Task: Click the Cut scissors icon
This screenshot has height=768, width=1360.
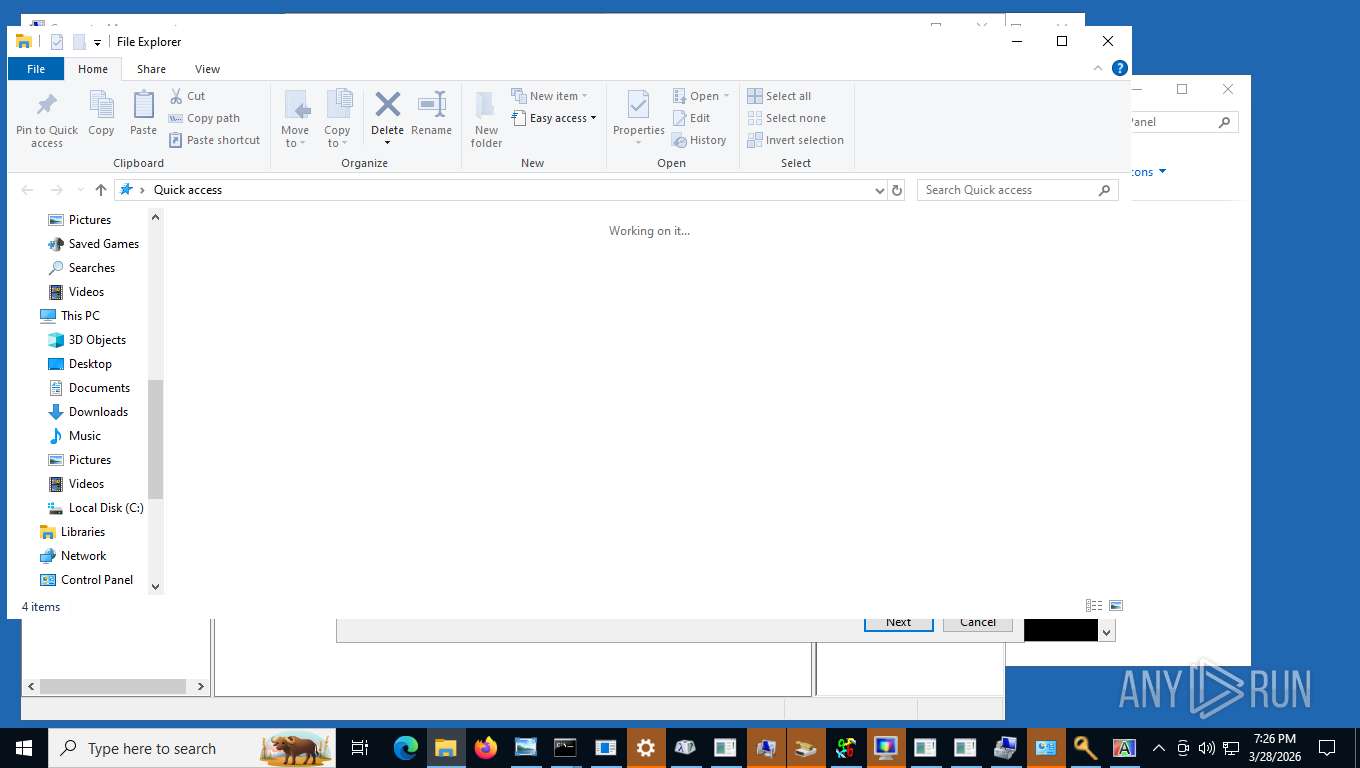Action: [x=176, y=96]
